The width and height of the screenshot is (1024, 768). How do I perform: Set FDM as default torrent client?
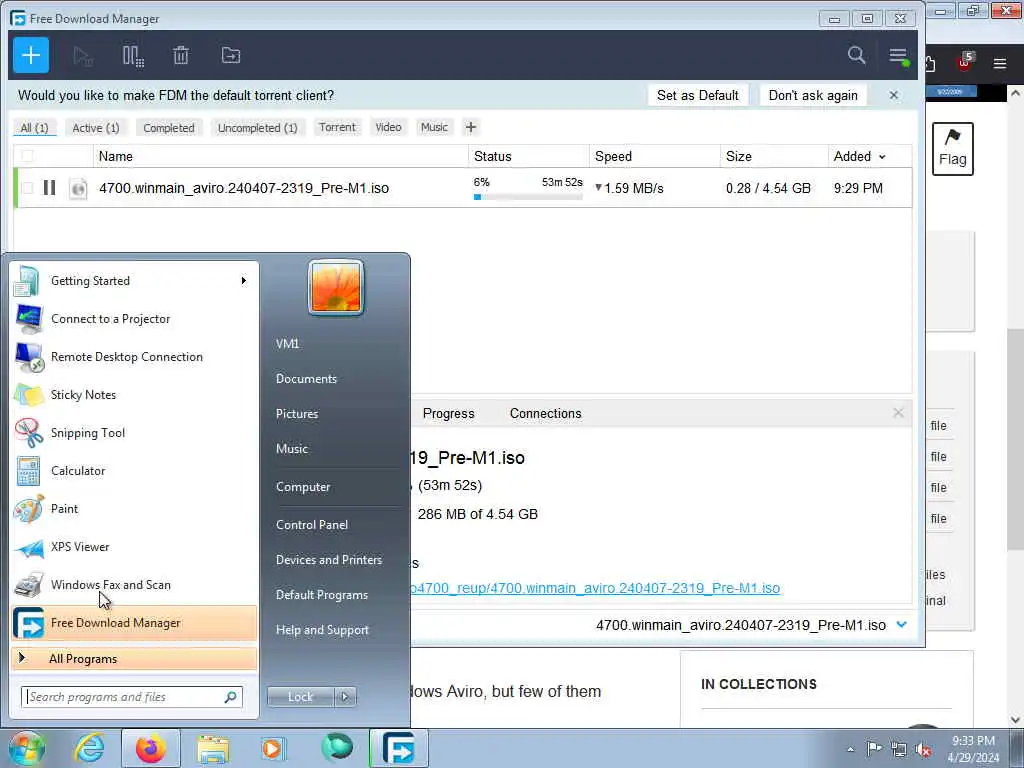click(x=697, y=95)
